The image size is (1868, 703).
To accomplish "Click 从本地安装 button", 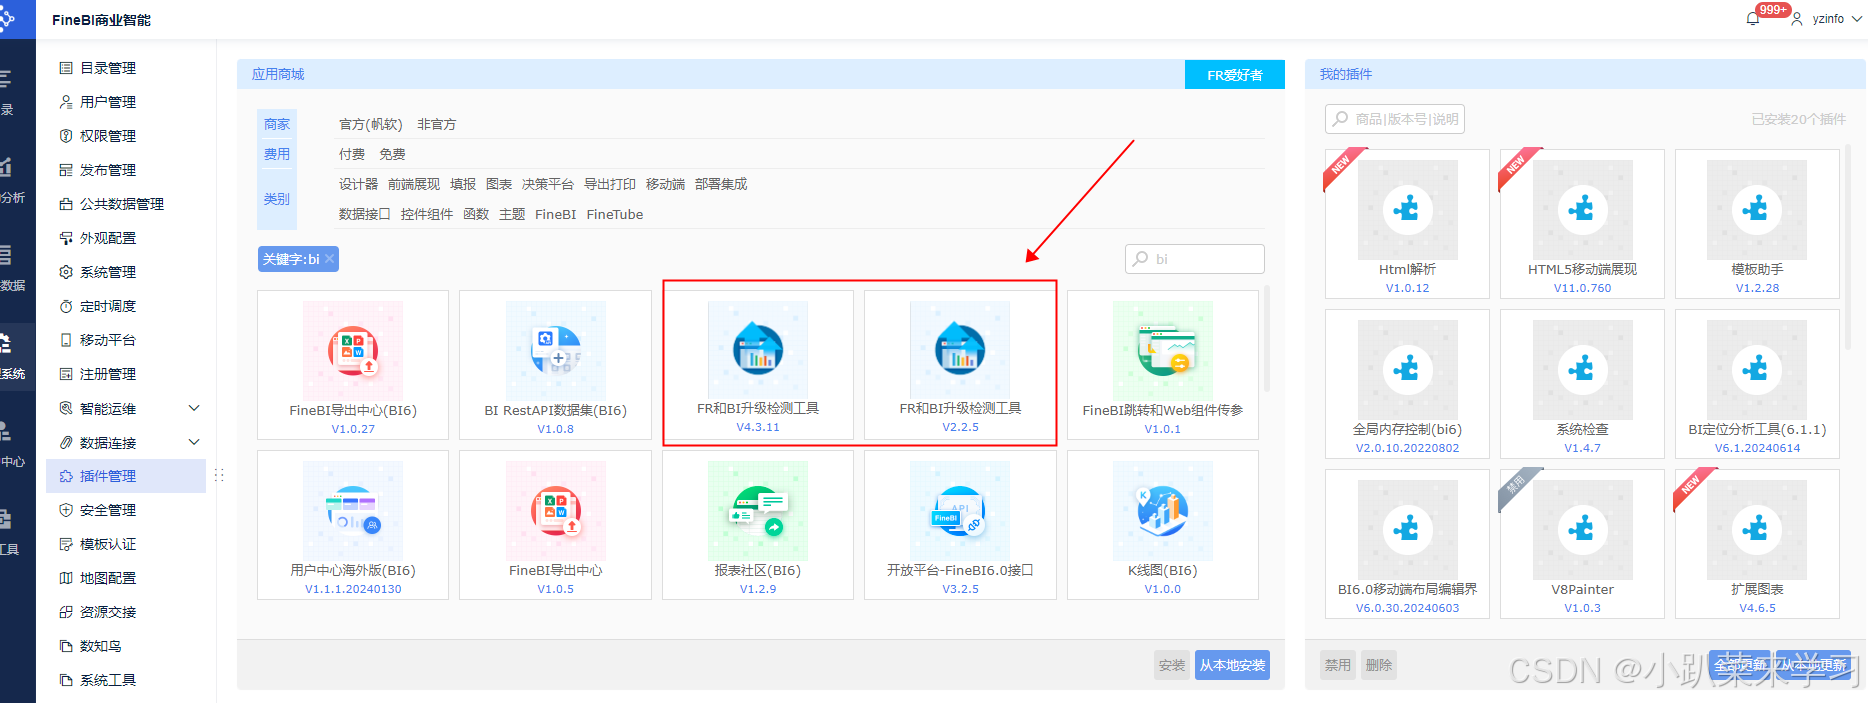I will coord(1232,665).
